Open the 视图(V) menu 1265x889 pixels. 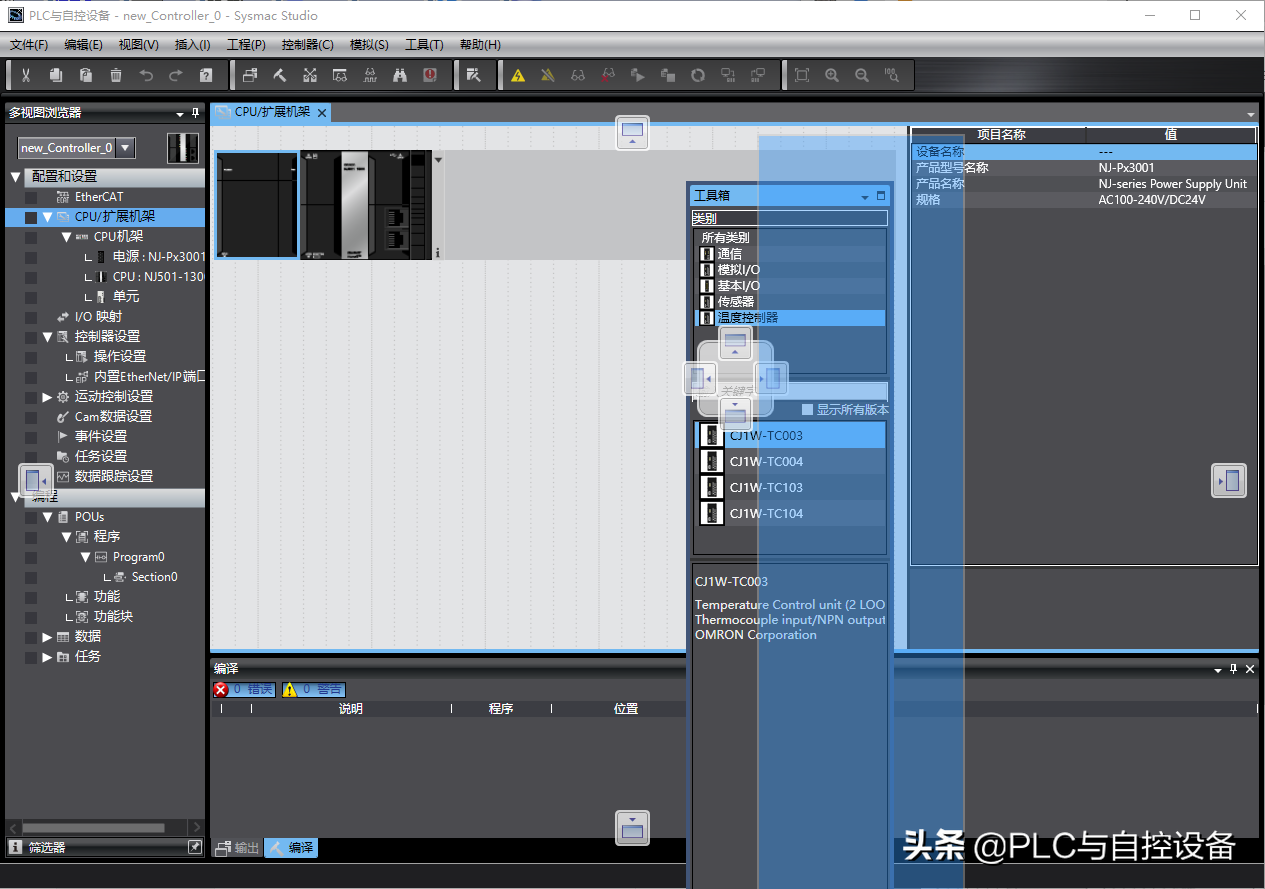click(138, 45)
